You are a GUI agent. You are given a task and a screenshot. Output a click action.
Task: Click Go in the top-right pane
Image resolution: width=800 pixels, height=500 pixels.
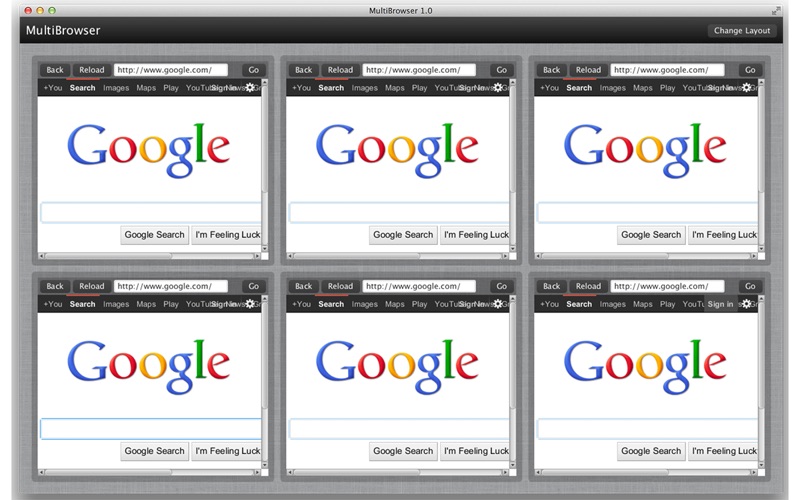[750, 70]
